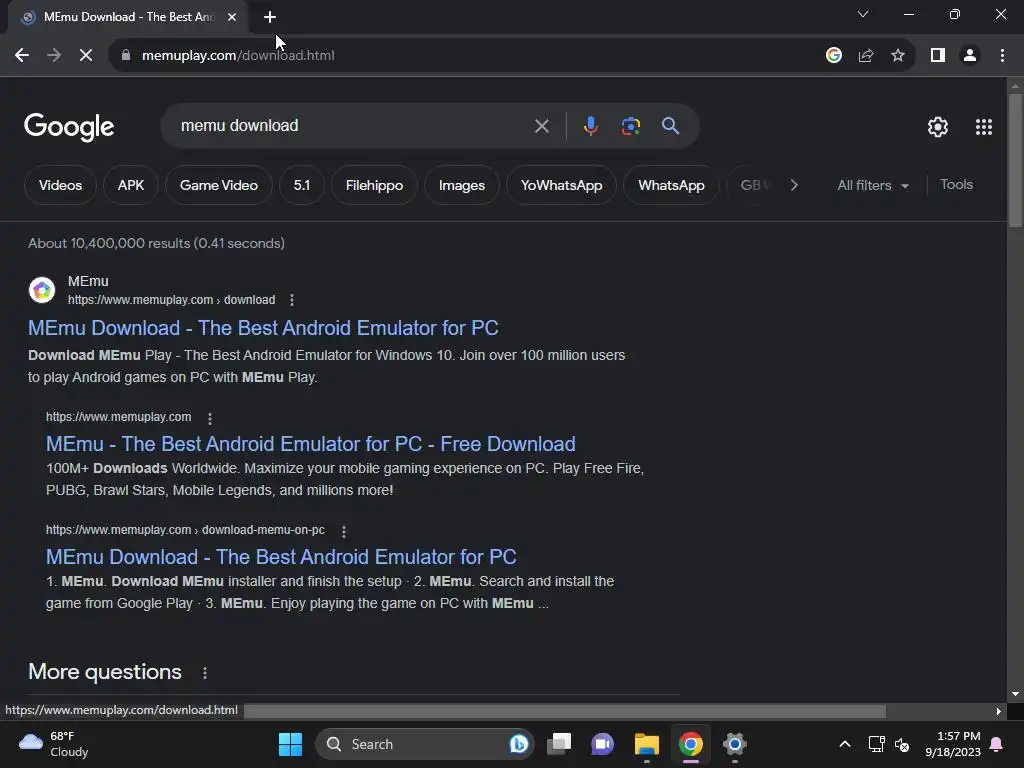Open the Settings gear taskbar app

coord(735,744)
